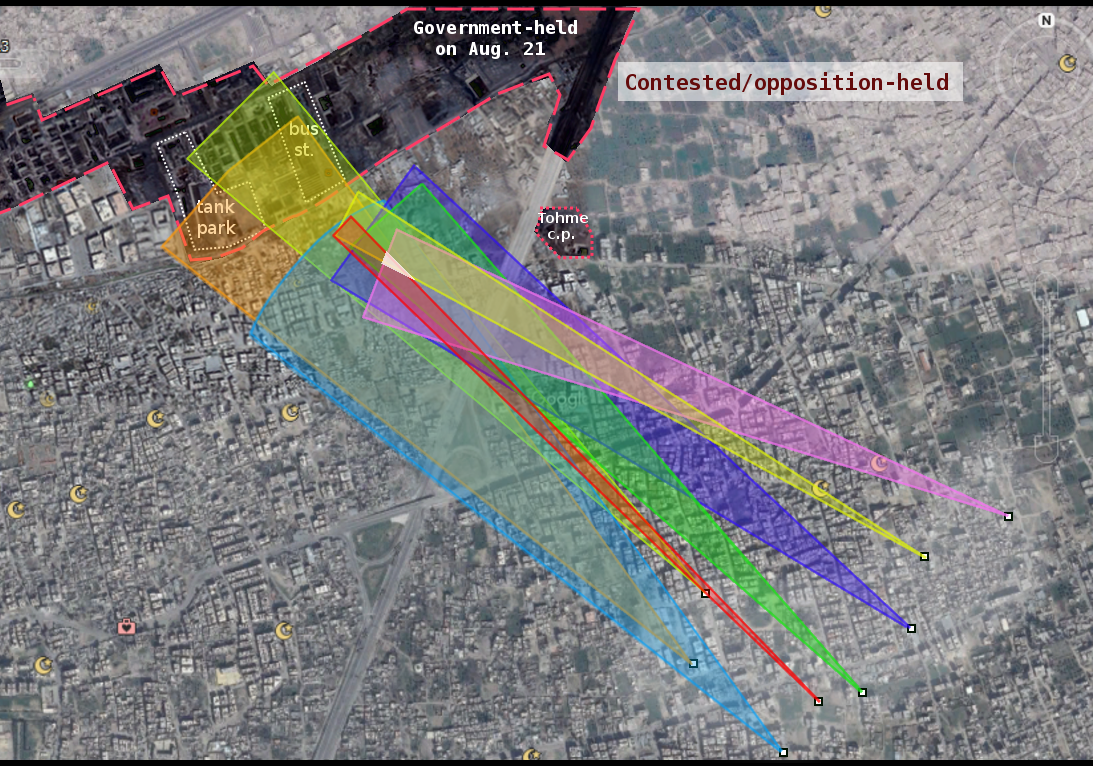Click the pink crescent mosque marker

pos(879,464)
